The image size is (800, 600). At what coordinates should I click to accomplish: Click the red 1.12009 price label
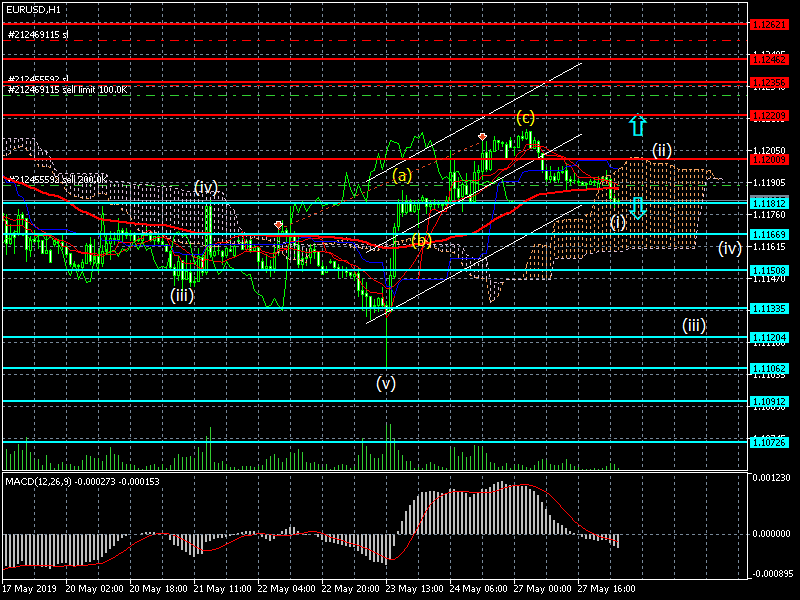point(768,160)
